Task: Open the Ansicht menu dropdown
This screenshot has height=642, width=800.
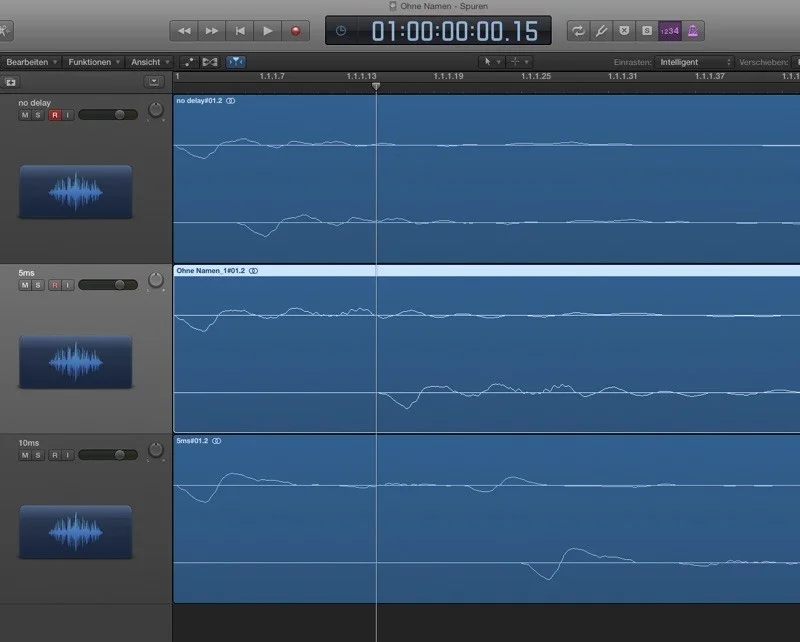Action: pyautogui.click(x=150, y=62)
